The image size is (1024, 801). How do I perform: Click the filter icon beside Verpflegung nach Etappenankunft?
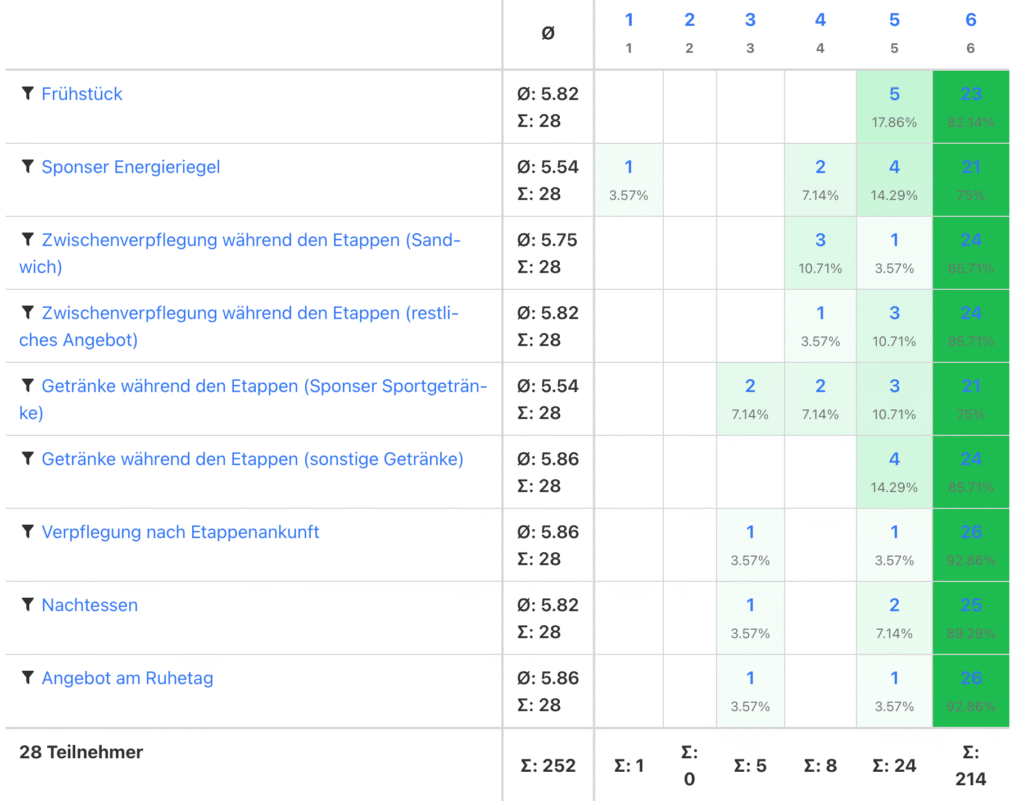point(28,531)
